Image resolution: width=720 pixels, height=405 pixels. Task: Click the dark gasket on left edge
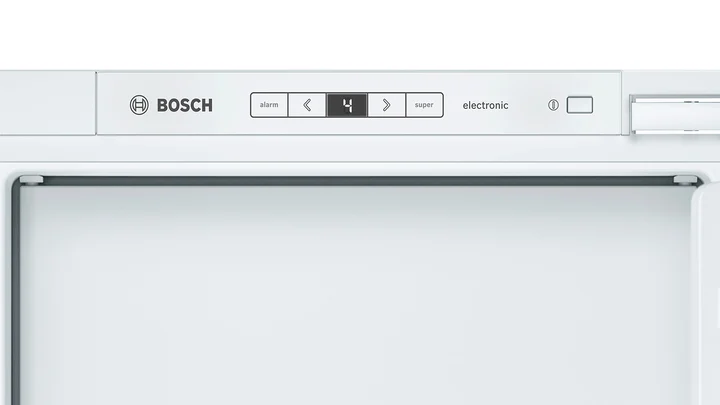click(16, 294)
